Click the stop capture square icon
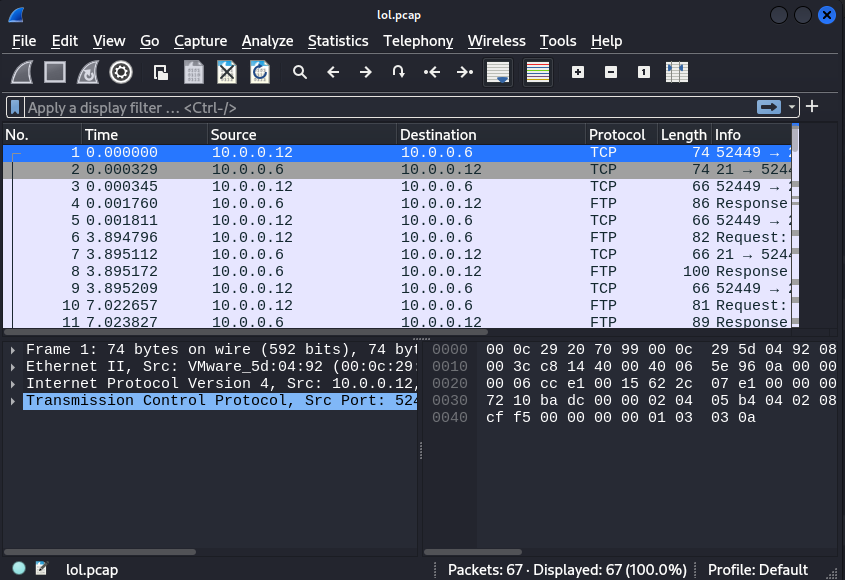The image size is (845, 580). [x=55, y=72]
